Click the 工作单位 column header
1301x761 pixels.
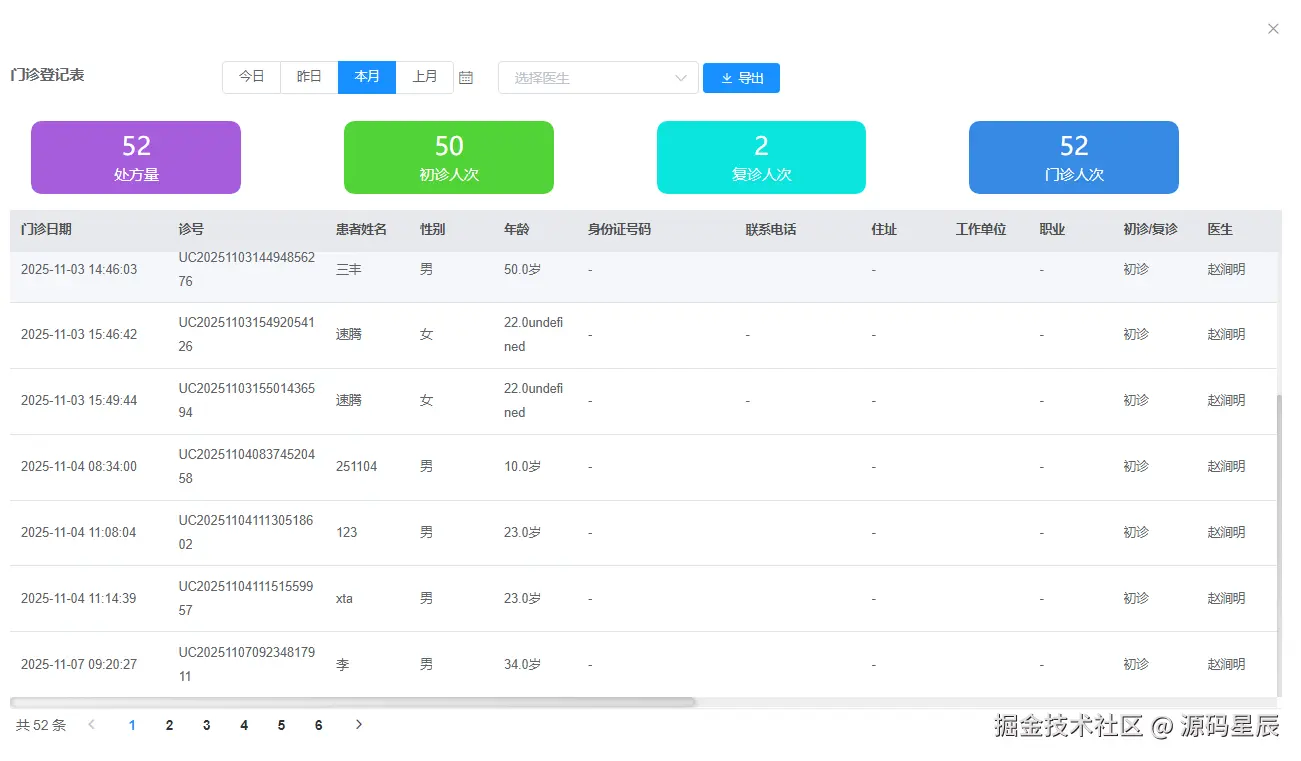[x=980, y=229]
